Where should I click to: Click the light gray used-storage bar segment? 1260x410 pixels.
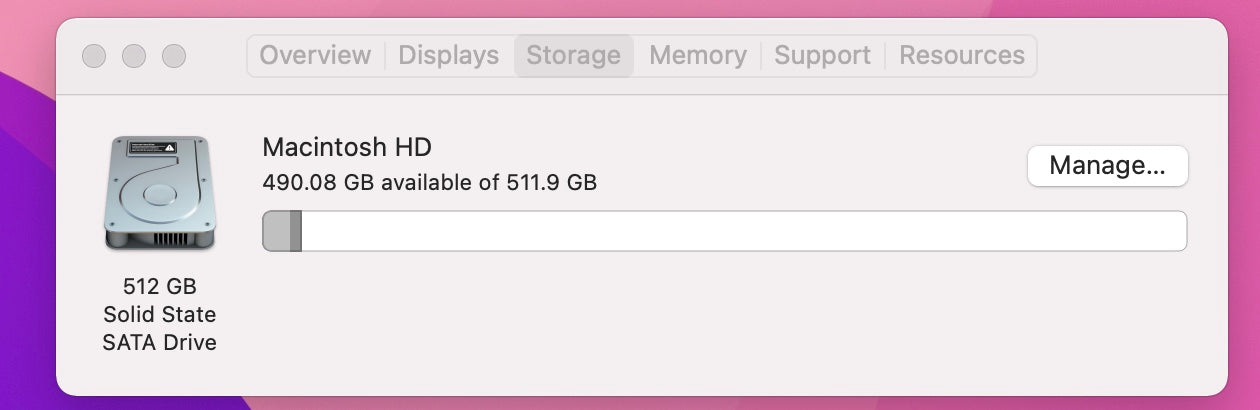tap(276, 231)
